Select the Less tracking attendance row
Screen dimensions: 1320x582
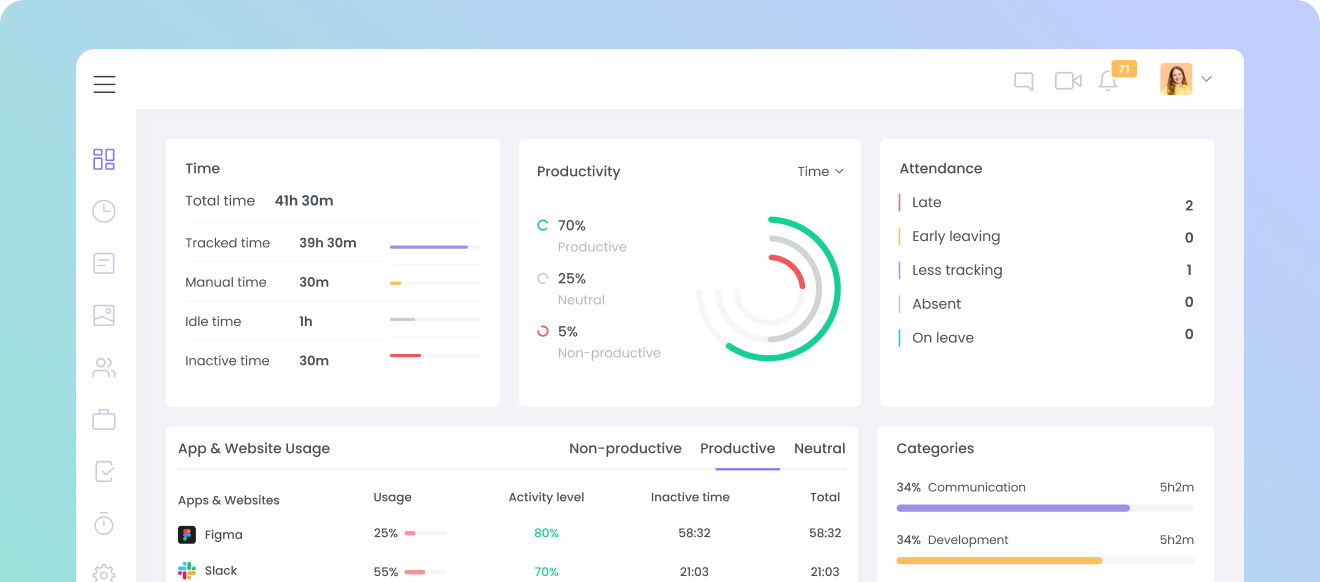point(1046,270)
